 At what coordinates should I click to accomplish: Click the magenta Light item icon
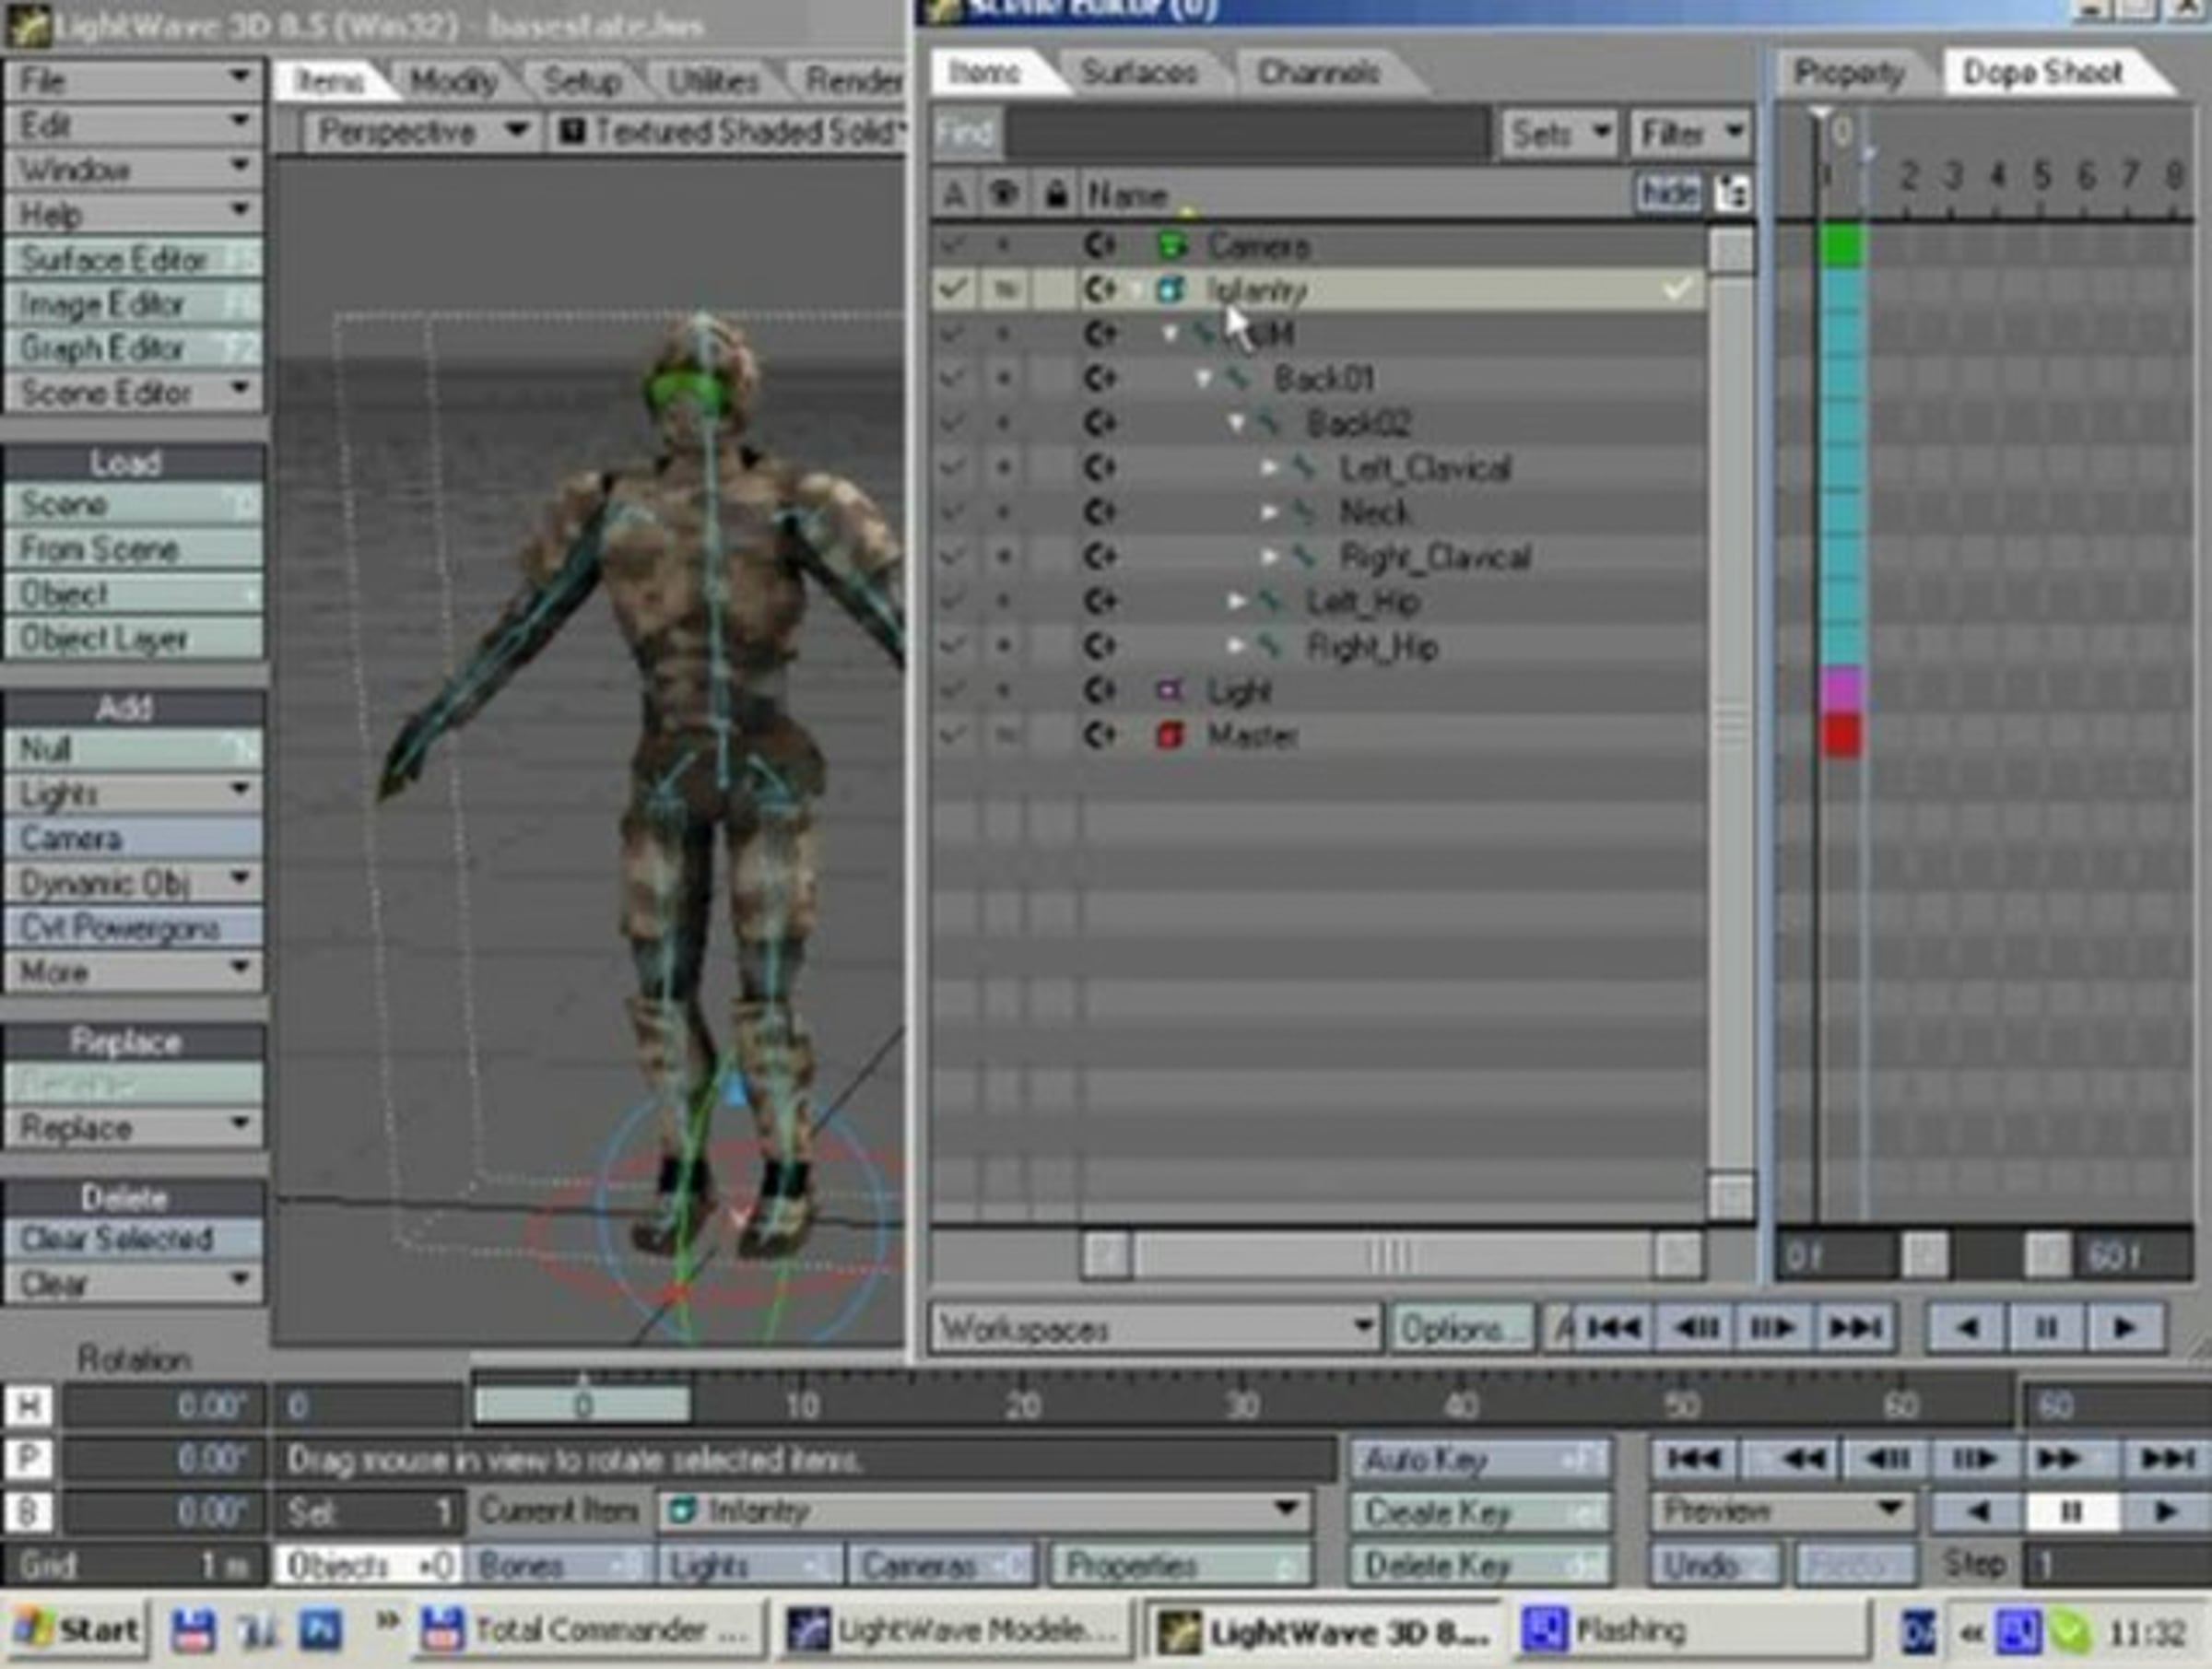click(1169, 690)
